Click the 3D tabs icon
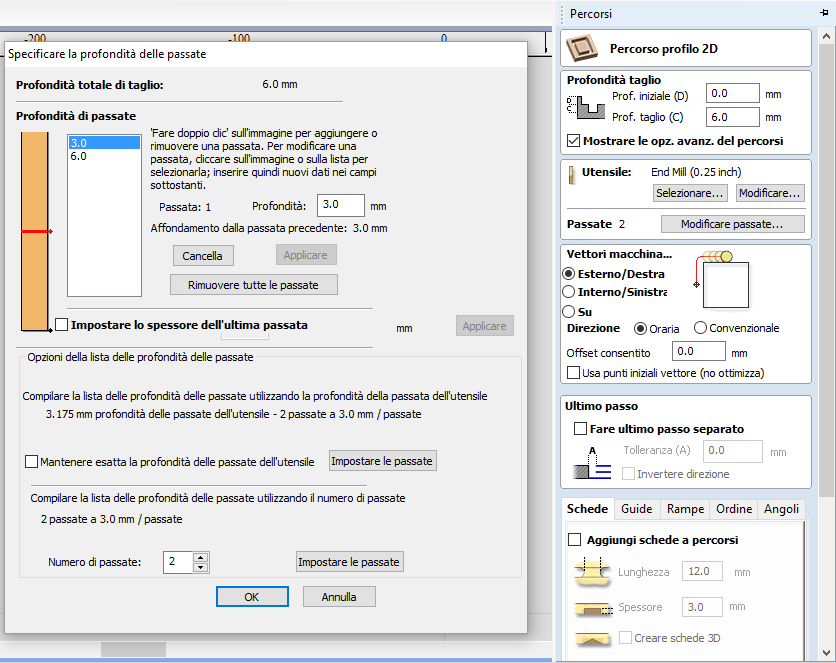Image resolution: width=836 pixels, height=663 pixels. pyautogui.click(x=593, y=638)
